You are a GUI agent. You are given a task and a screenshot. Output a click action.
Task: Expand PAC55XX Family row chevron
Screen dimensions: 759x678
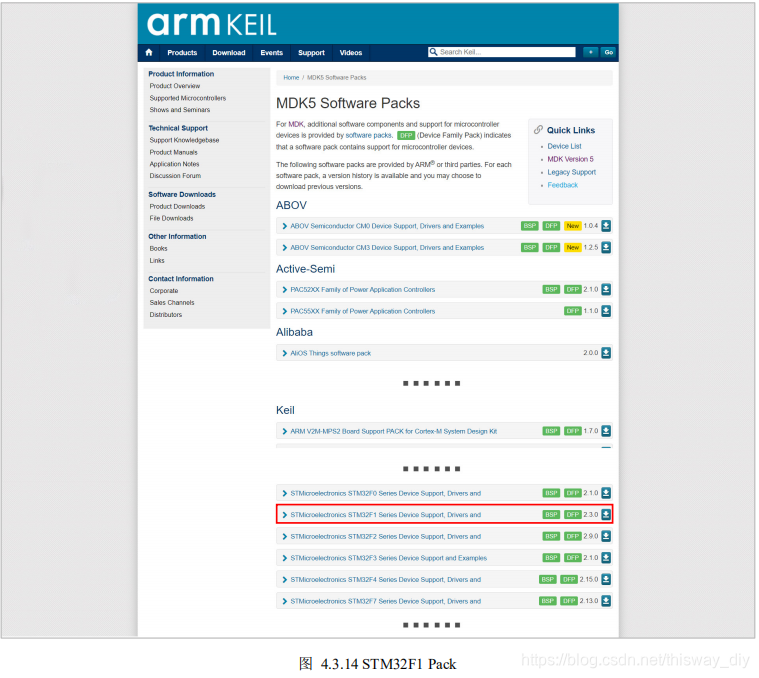coord(285,311)
